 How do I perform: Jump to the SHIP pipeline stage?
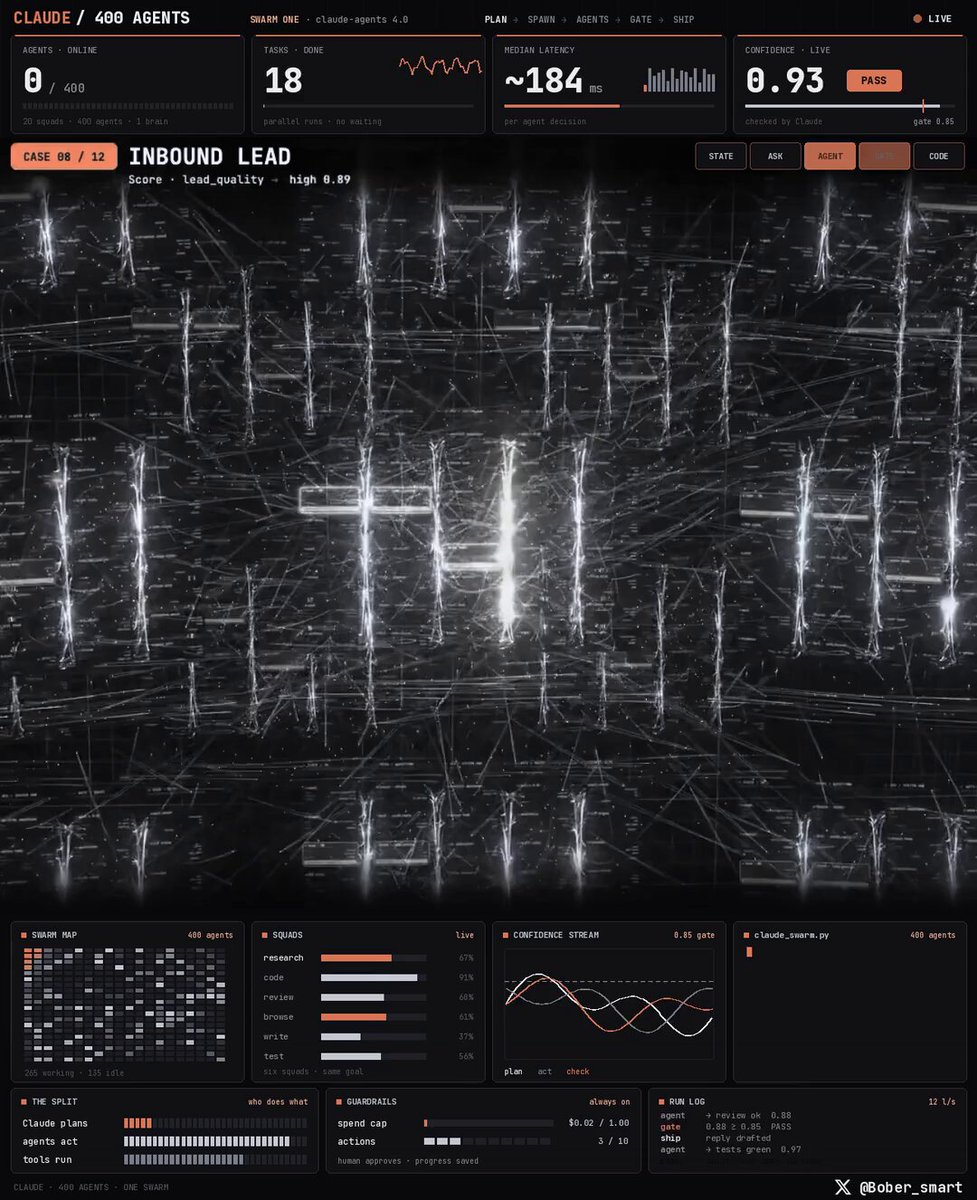[x=683, y=20]
